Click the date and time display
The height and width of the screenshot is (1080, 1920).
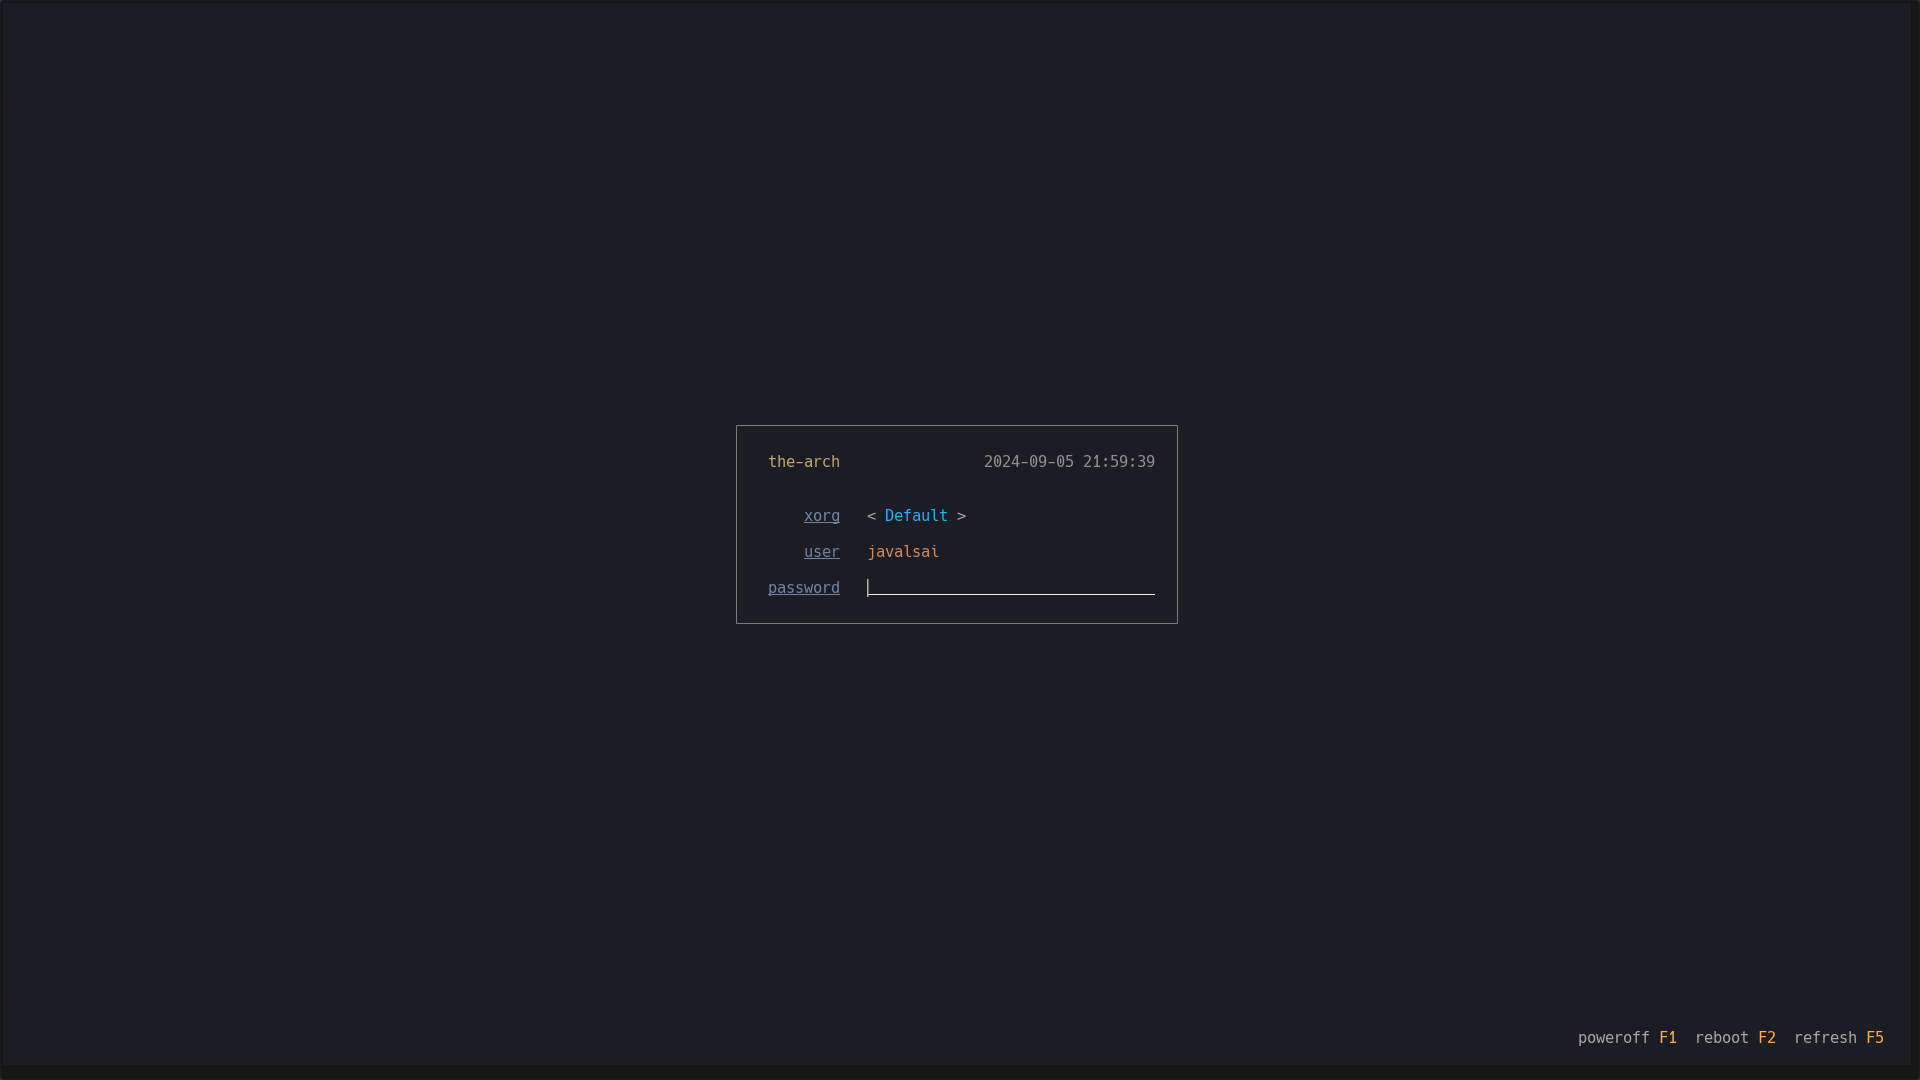point(1069,462)
